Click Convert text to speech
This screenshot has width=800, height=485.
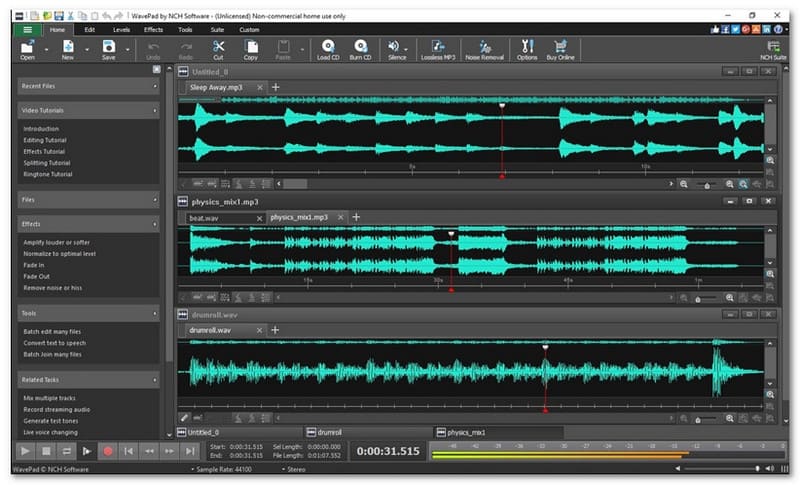[55, 343]
